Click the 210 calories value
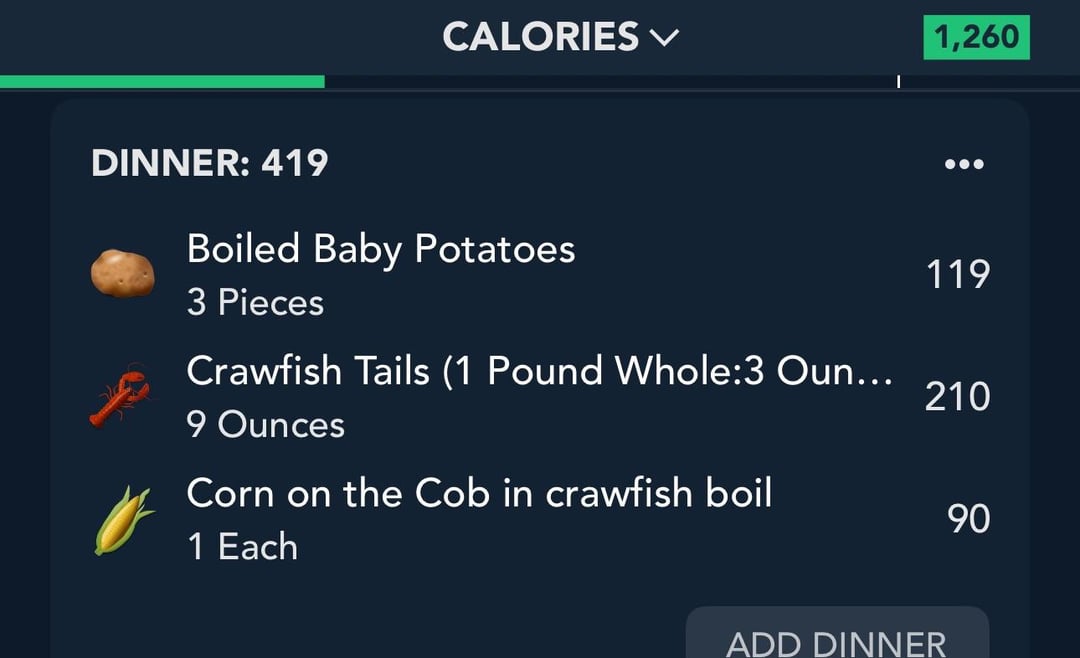Screen dimensions: 1080x658 click(x=957, y=397)
